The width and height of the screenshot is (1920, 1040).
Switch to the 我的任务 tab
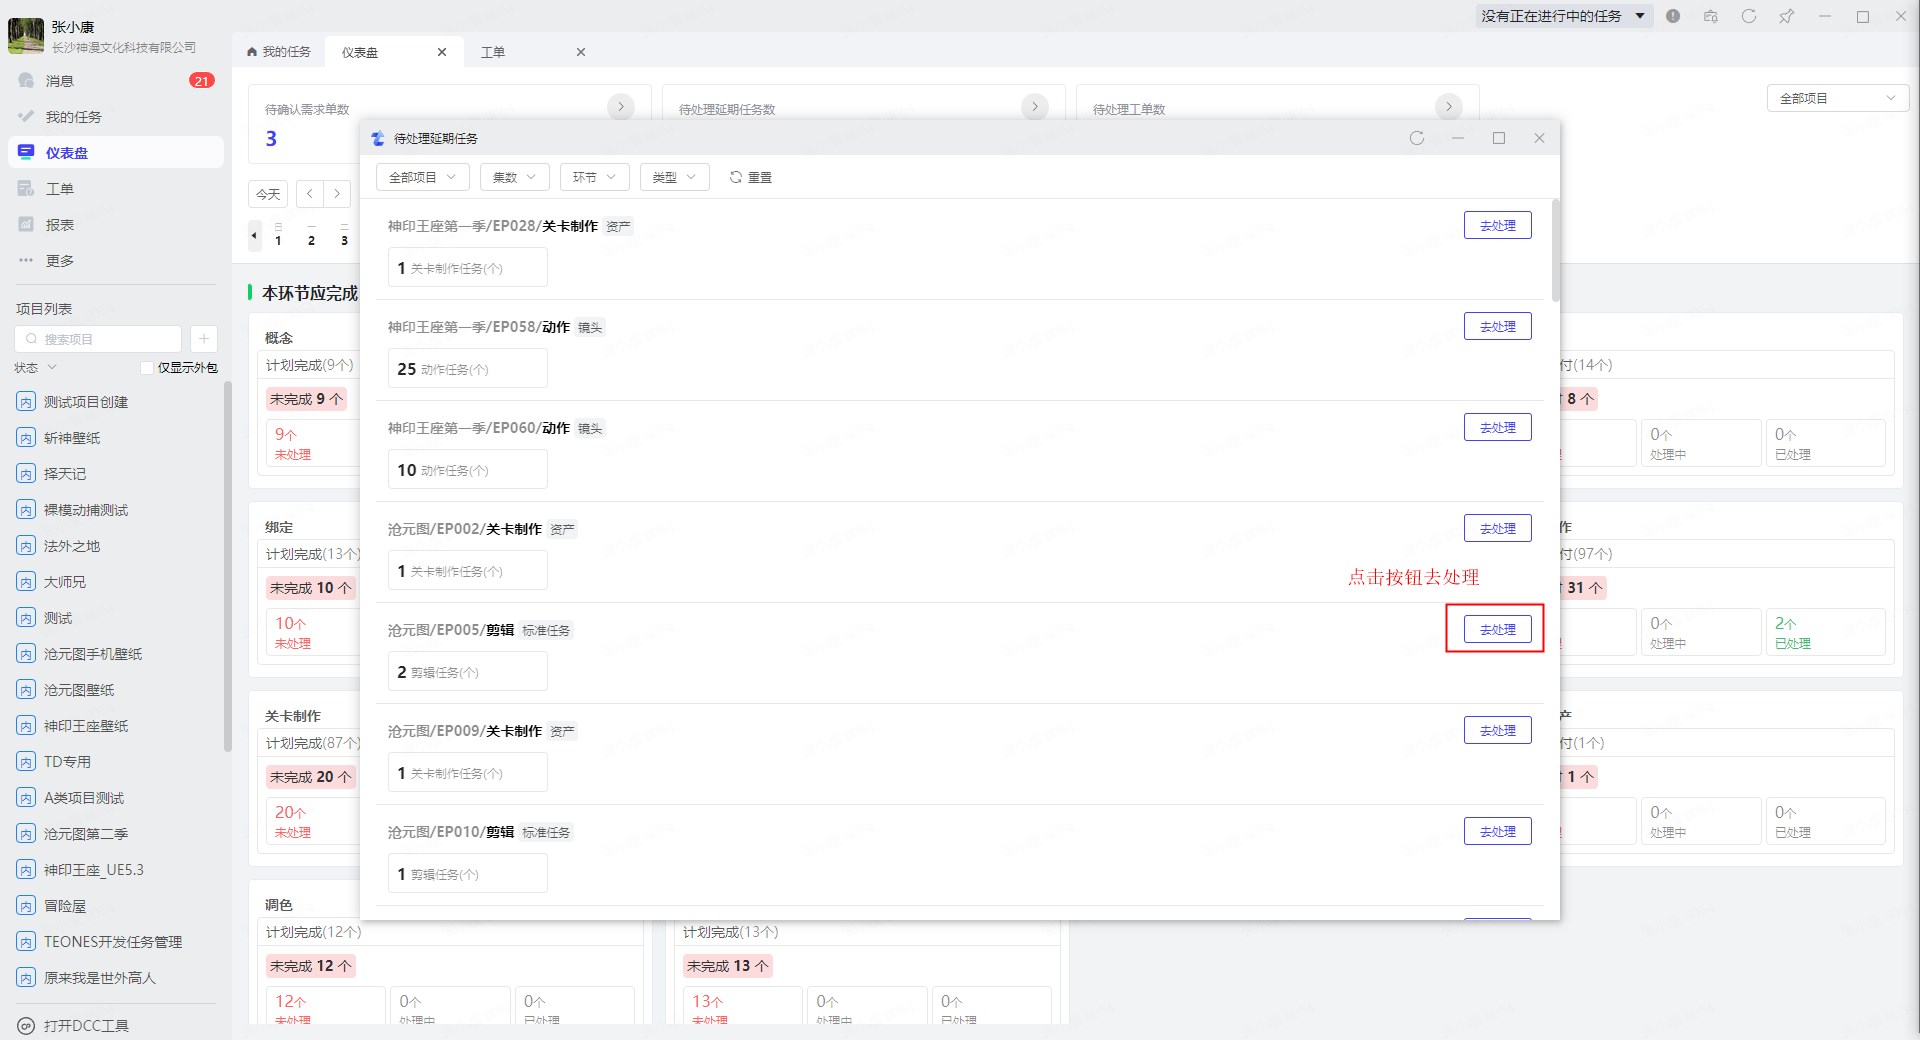pos(279,52)
